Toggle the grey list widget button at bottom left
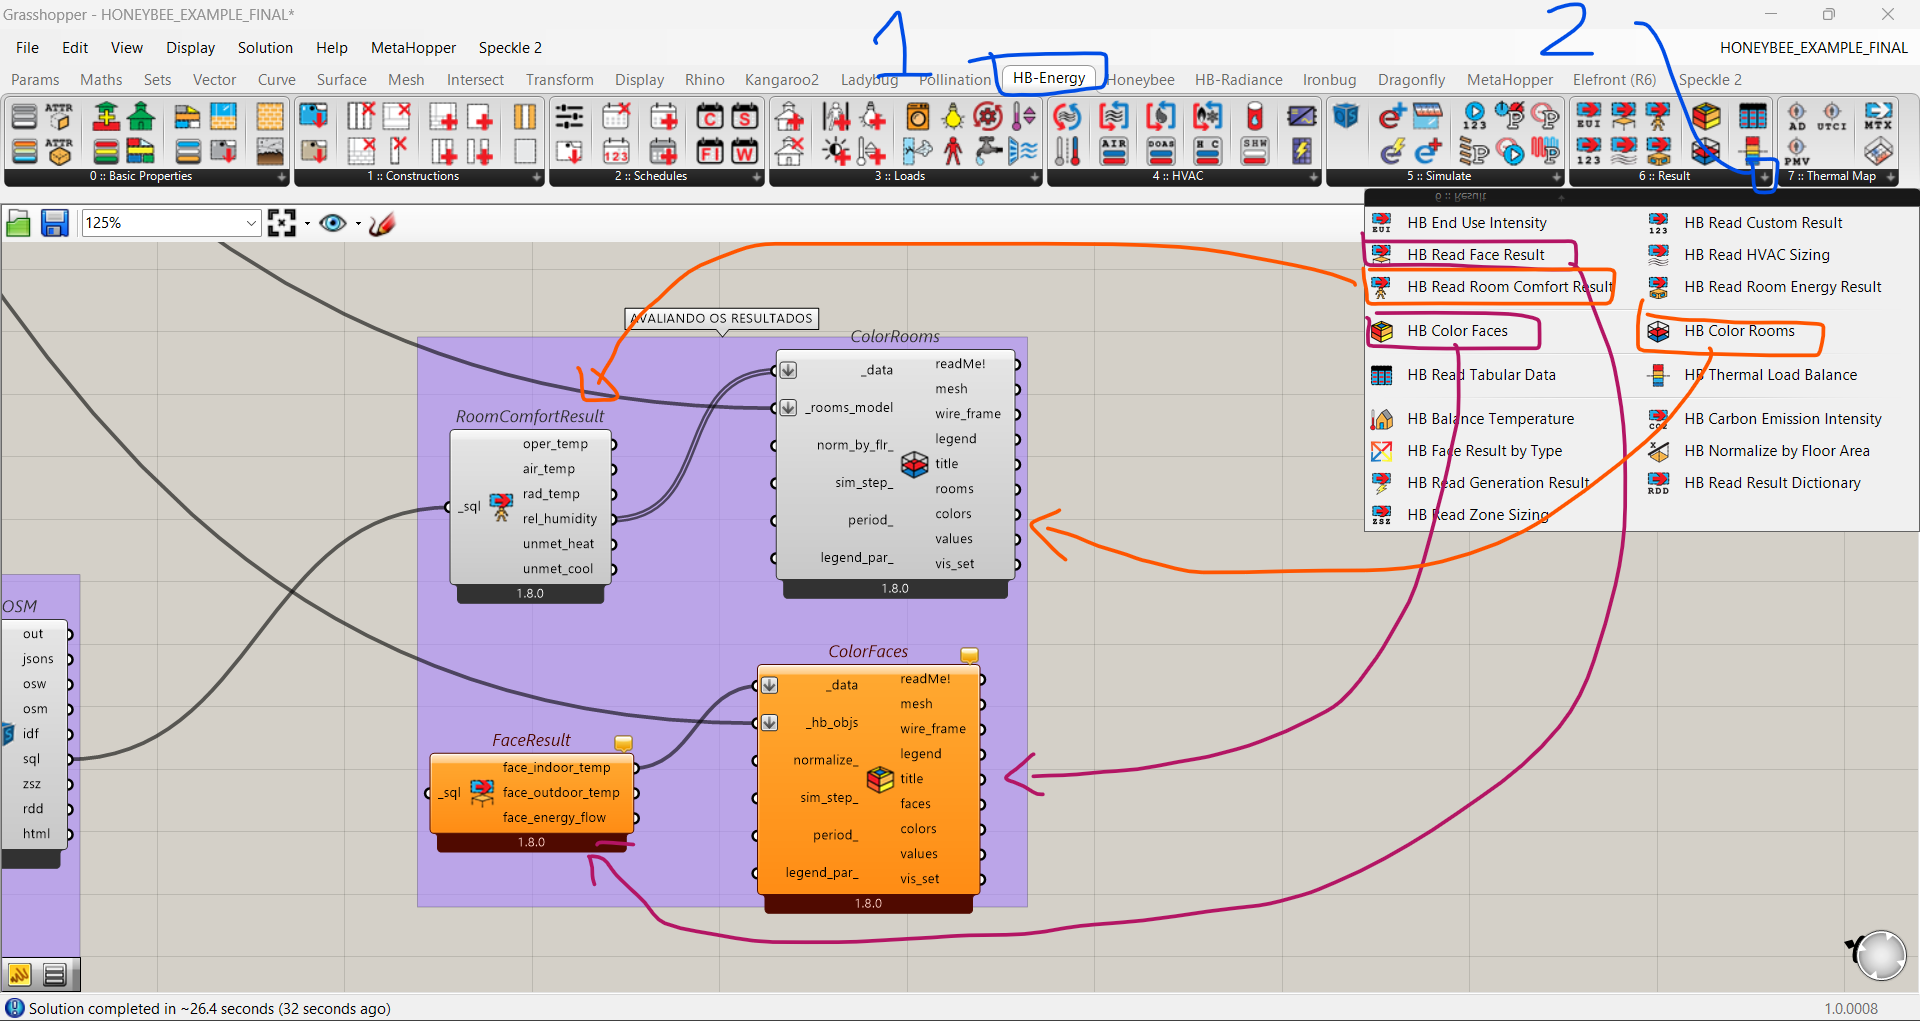 pos(55,974)
